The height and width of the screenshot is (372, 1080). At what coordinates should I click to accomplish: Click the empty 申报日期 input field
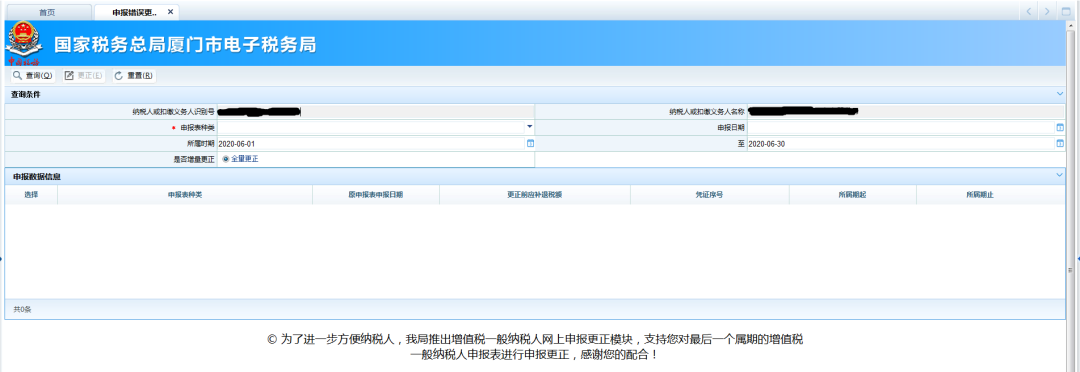902,127
